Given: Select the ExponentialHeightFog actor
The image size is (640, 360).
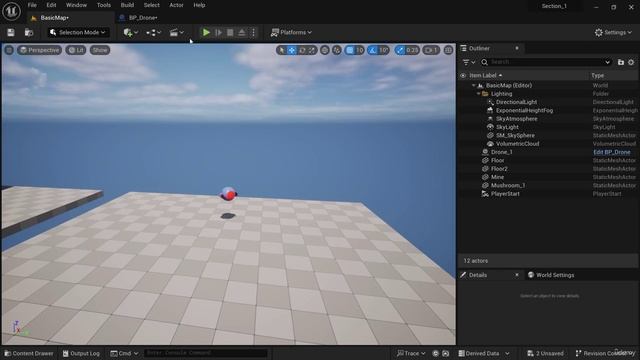Looking at the screenshot, I should 524,111.
